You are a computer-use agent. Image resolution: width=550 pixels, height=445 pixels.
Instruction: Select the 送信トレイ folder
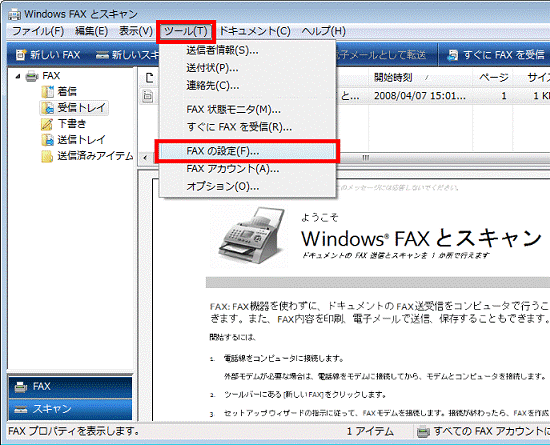(81, 140)
